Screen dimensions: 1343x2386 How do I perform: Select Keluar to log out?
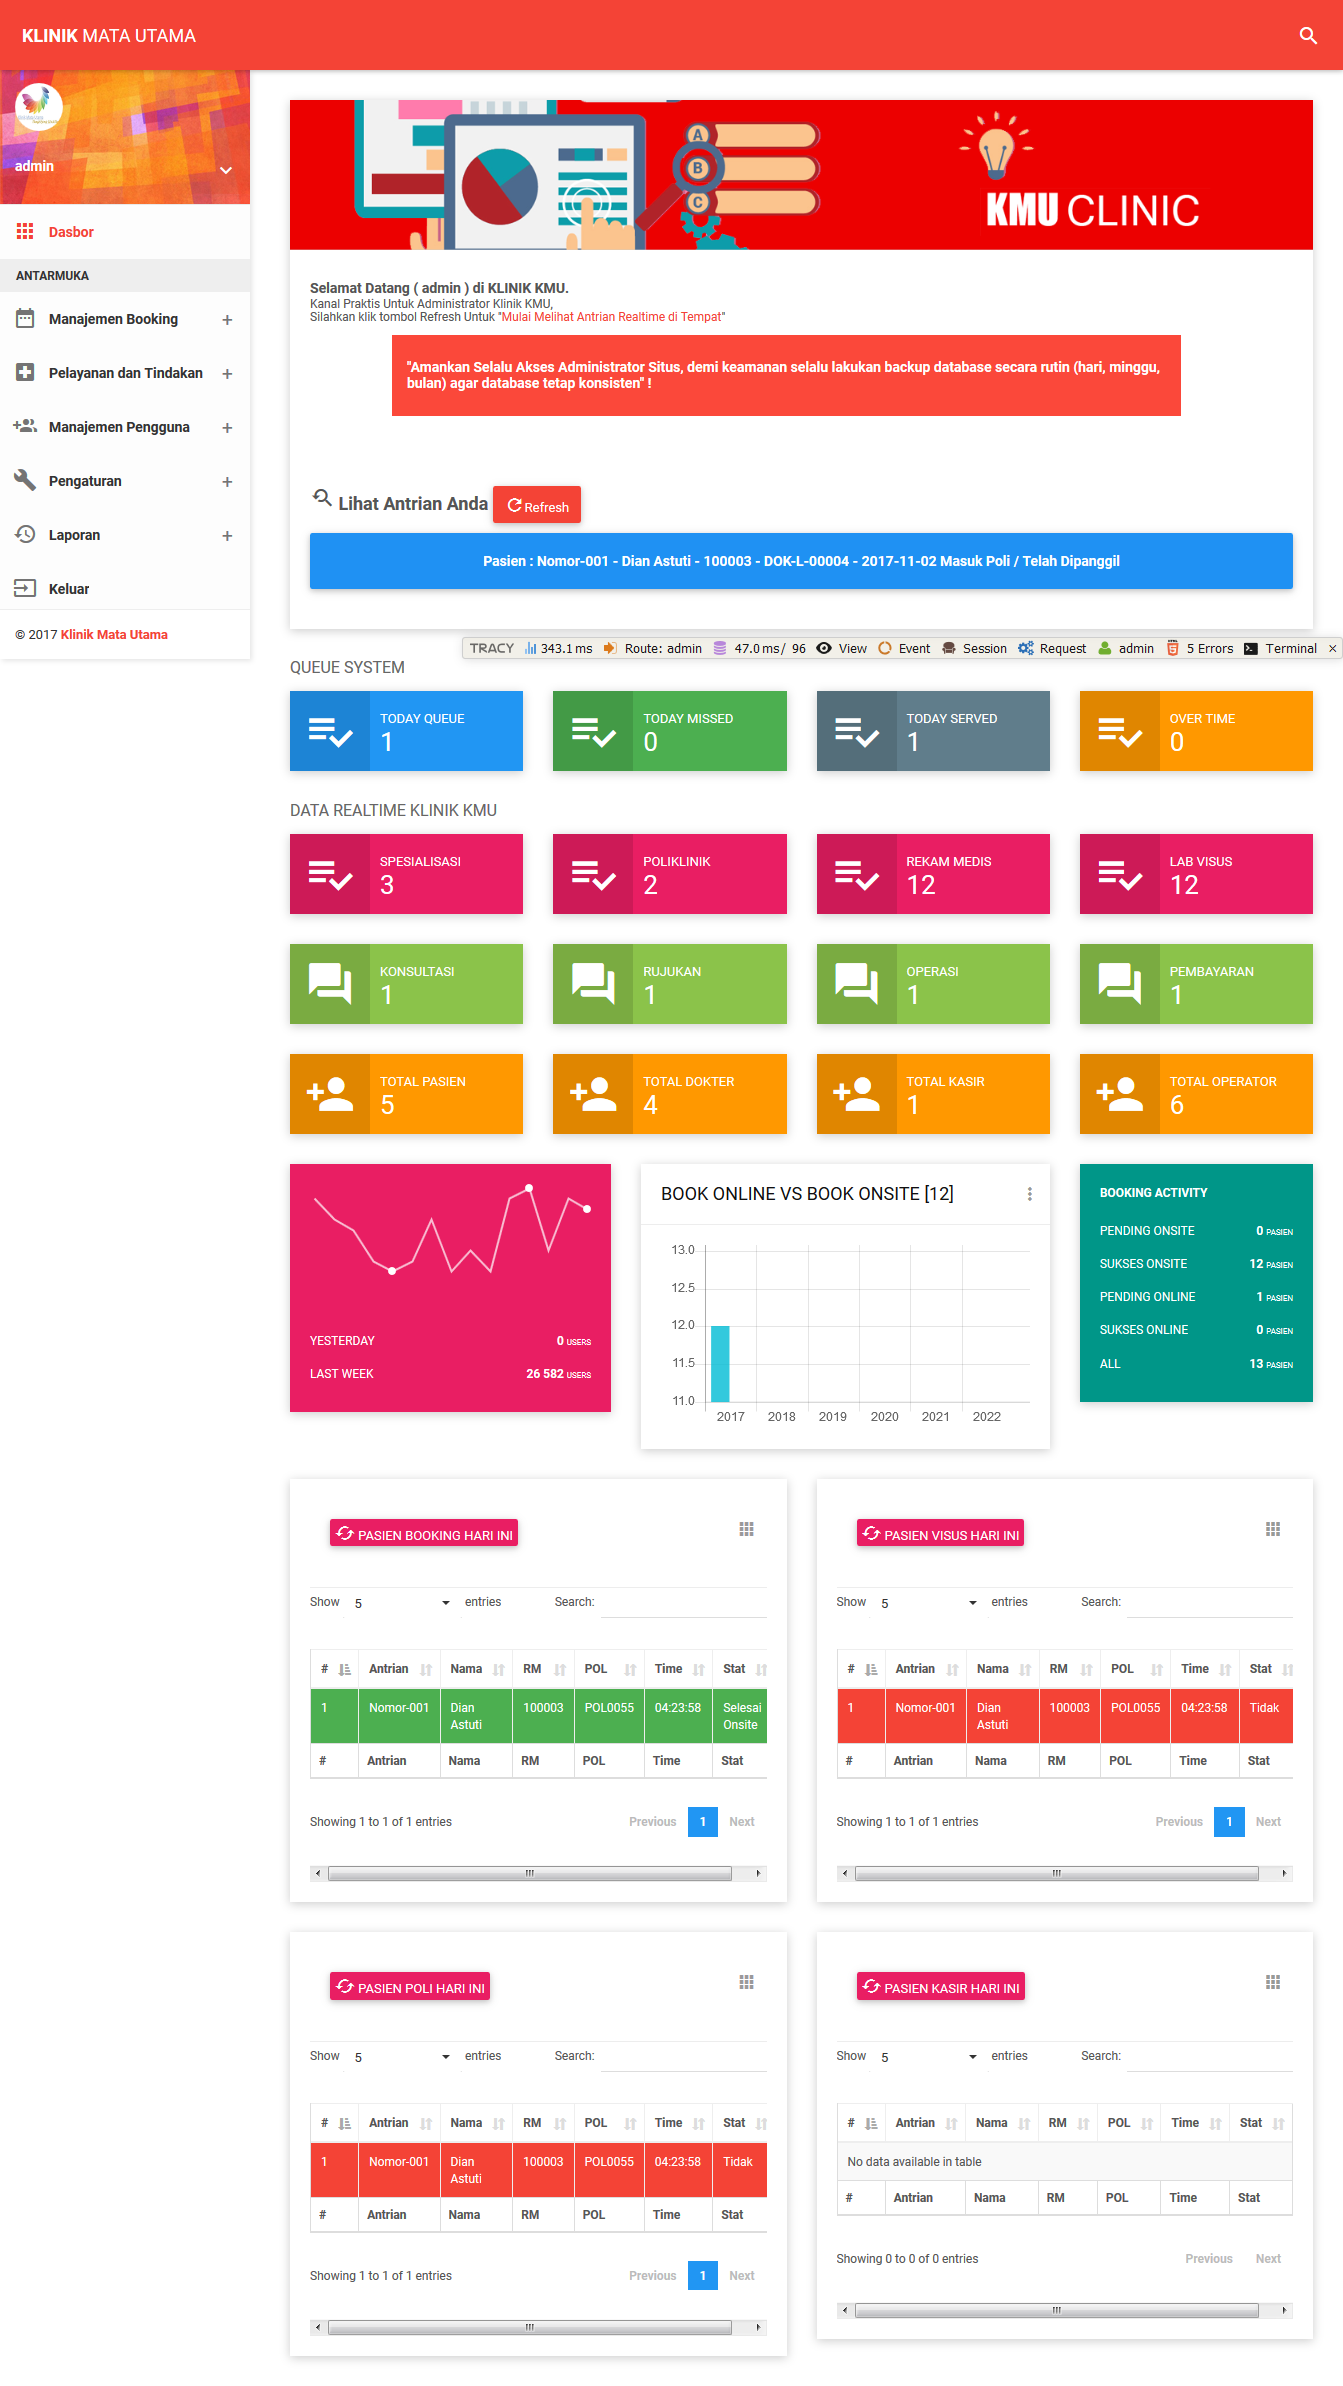pyautogui.click(x=69, y=589)
